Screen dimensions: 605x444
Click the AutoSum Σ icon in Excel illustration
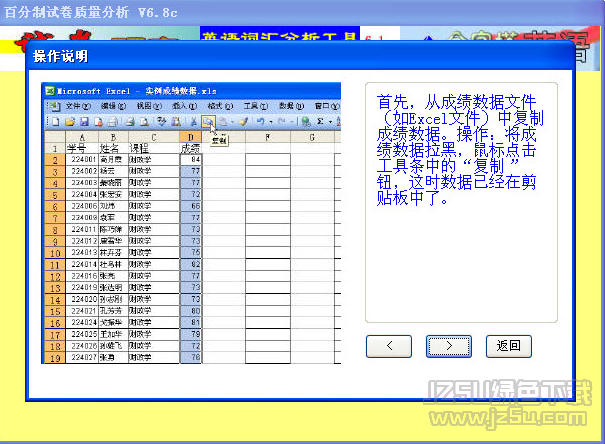(320, 122)
